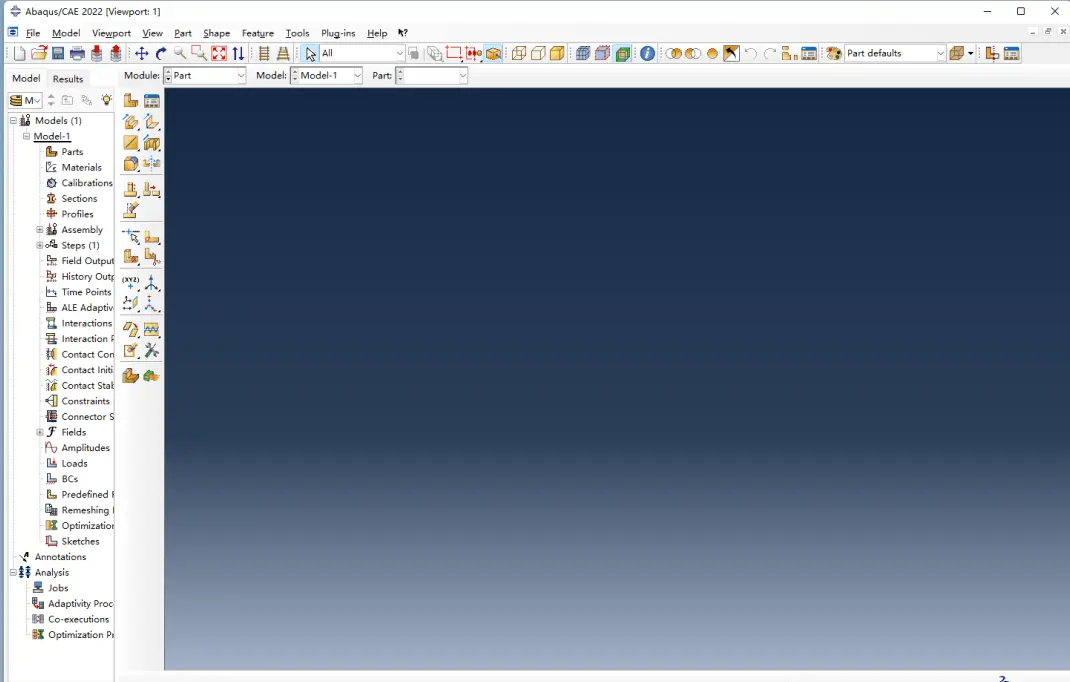This screenshot has height=682, width=1070.
Task: Click the Save Model Database icon
Action: [58, 54]
